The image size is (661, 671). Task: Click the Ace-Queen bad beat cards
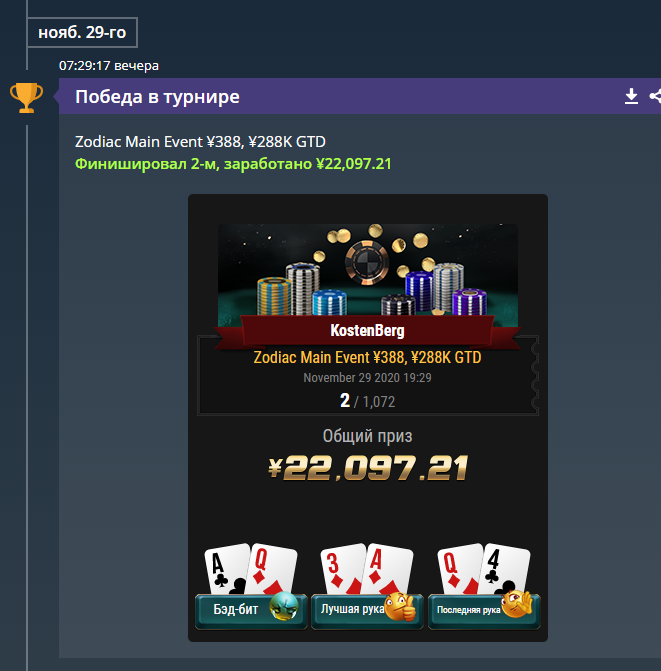251,569
